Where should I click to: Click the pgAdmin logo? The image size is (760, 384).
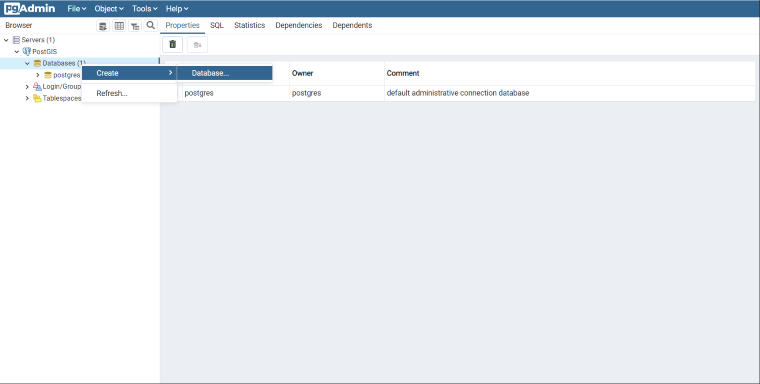click(x=30, y=8)
